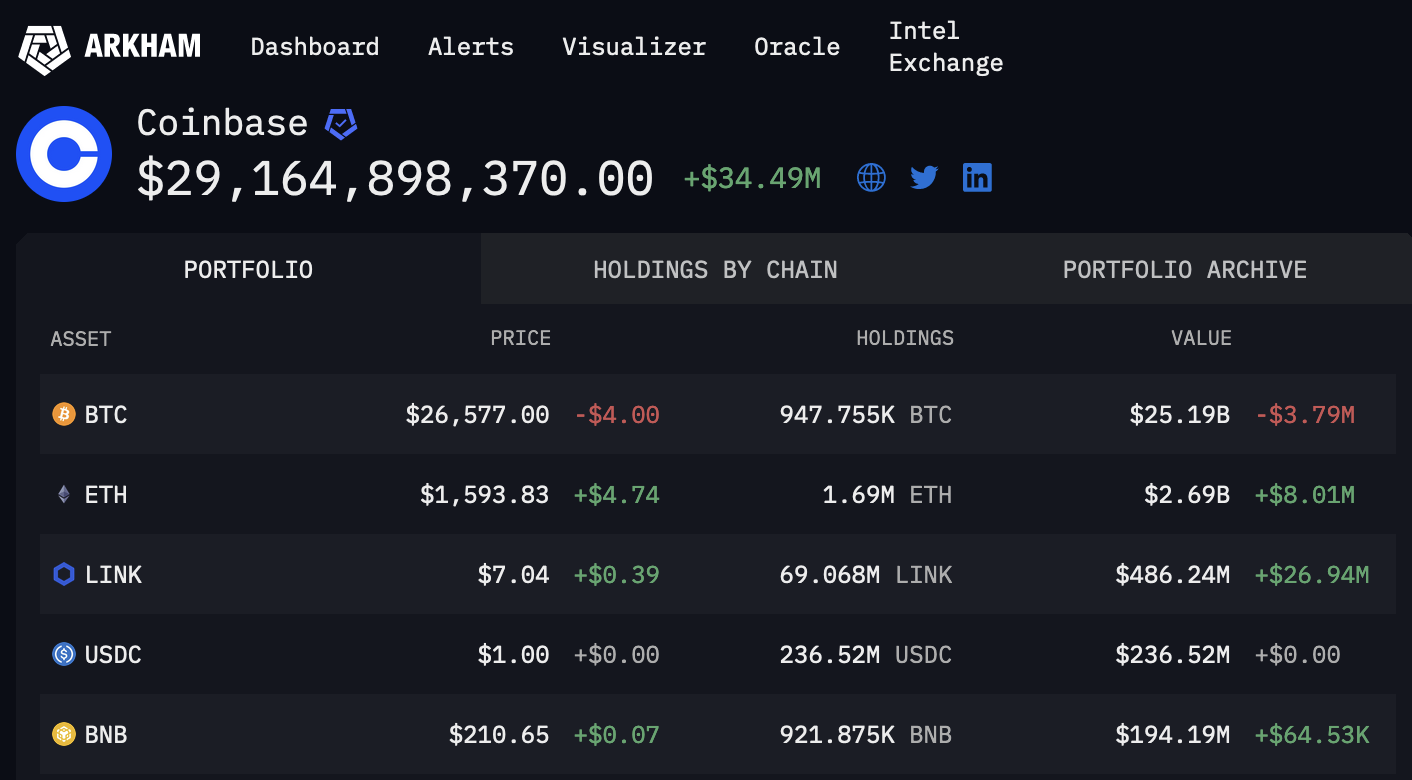The height and width of the screenshot is (780, 1412).
Task: Open the Visualizer page
Action: pos(634,47)
